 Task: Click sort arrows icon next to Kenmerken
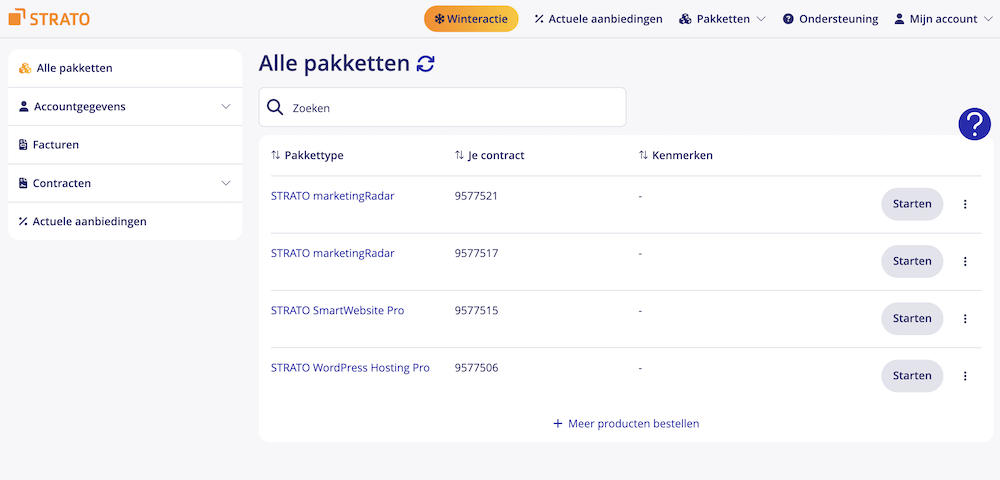click(x=643, y=156)
